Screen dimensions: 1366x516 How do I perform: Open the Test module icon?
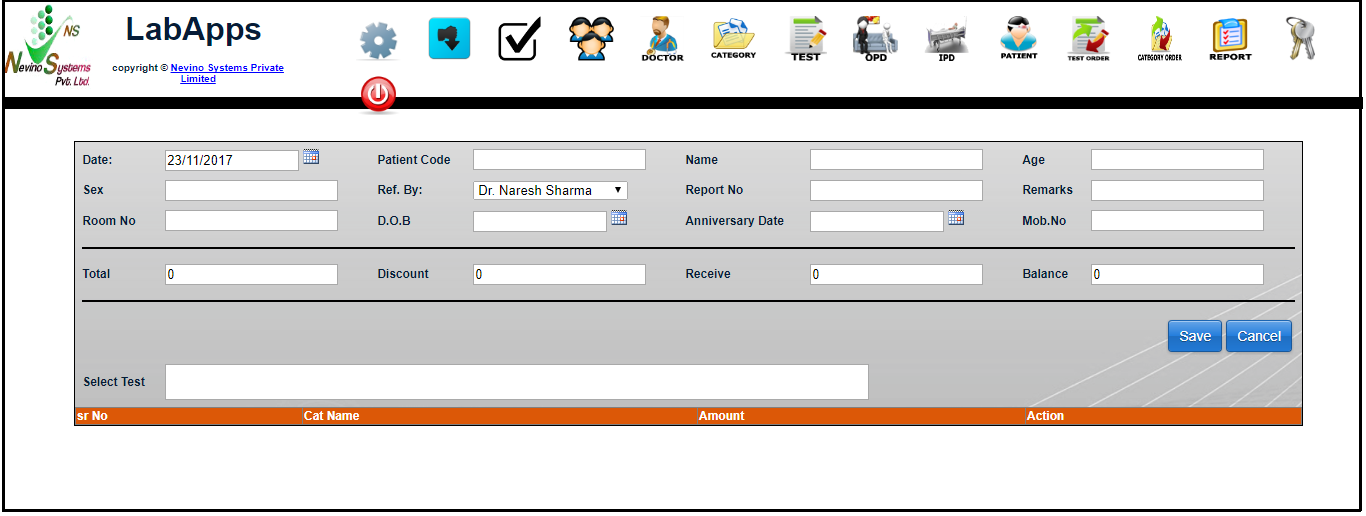805,40
